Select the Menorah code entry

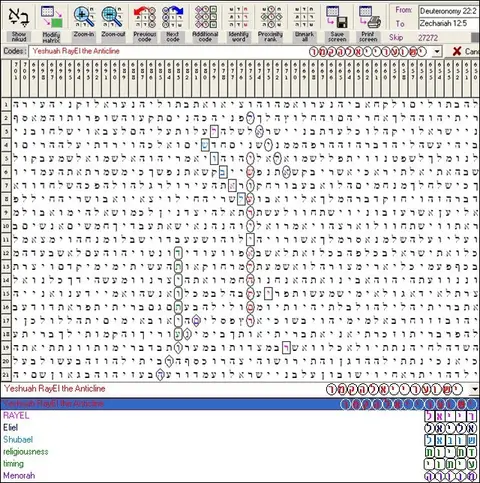[x=19, y=476]
